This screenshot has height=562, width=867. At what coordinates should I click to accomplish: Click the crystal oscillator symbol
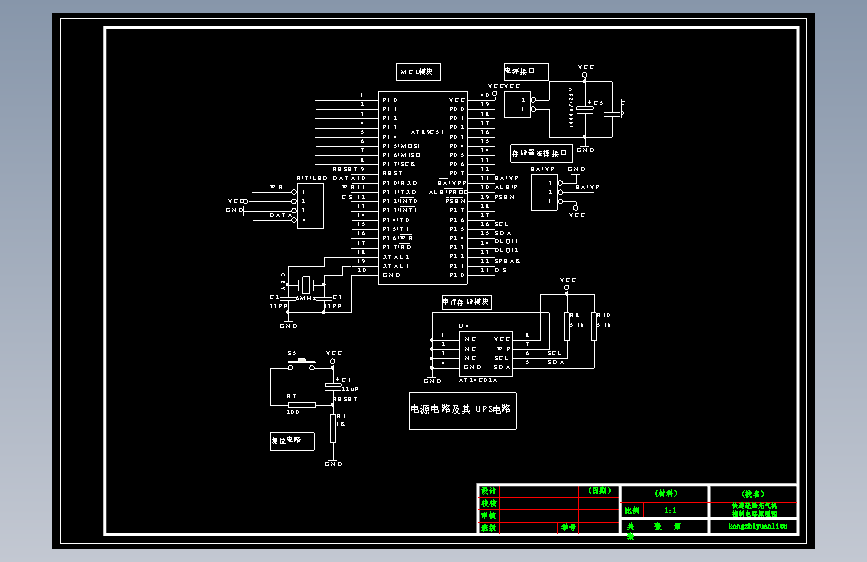306,285
